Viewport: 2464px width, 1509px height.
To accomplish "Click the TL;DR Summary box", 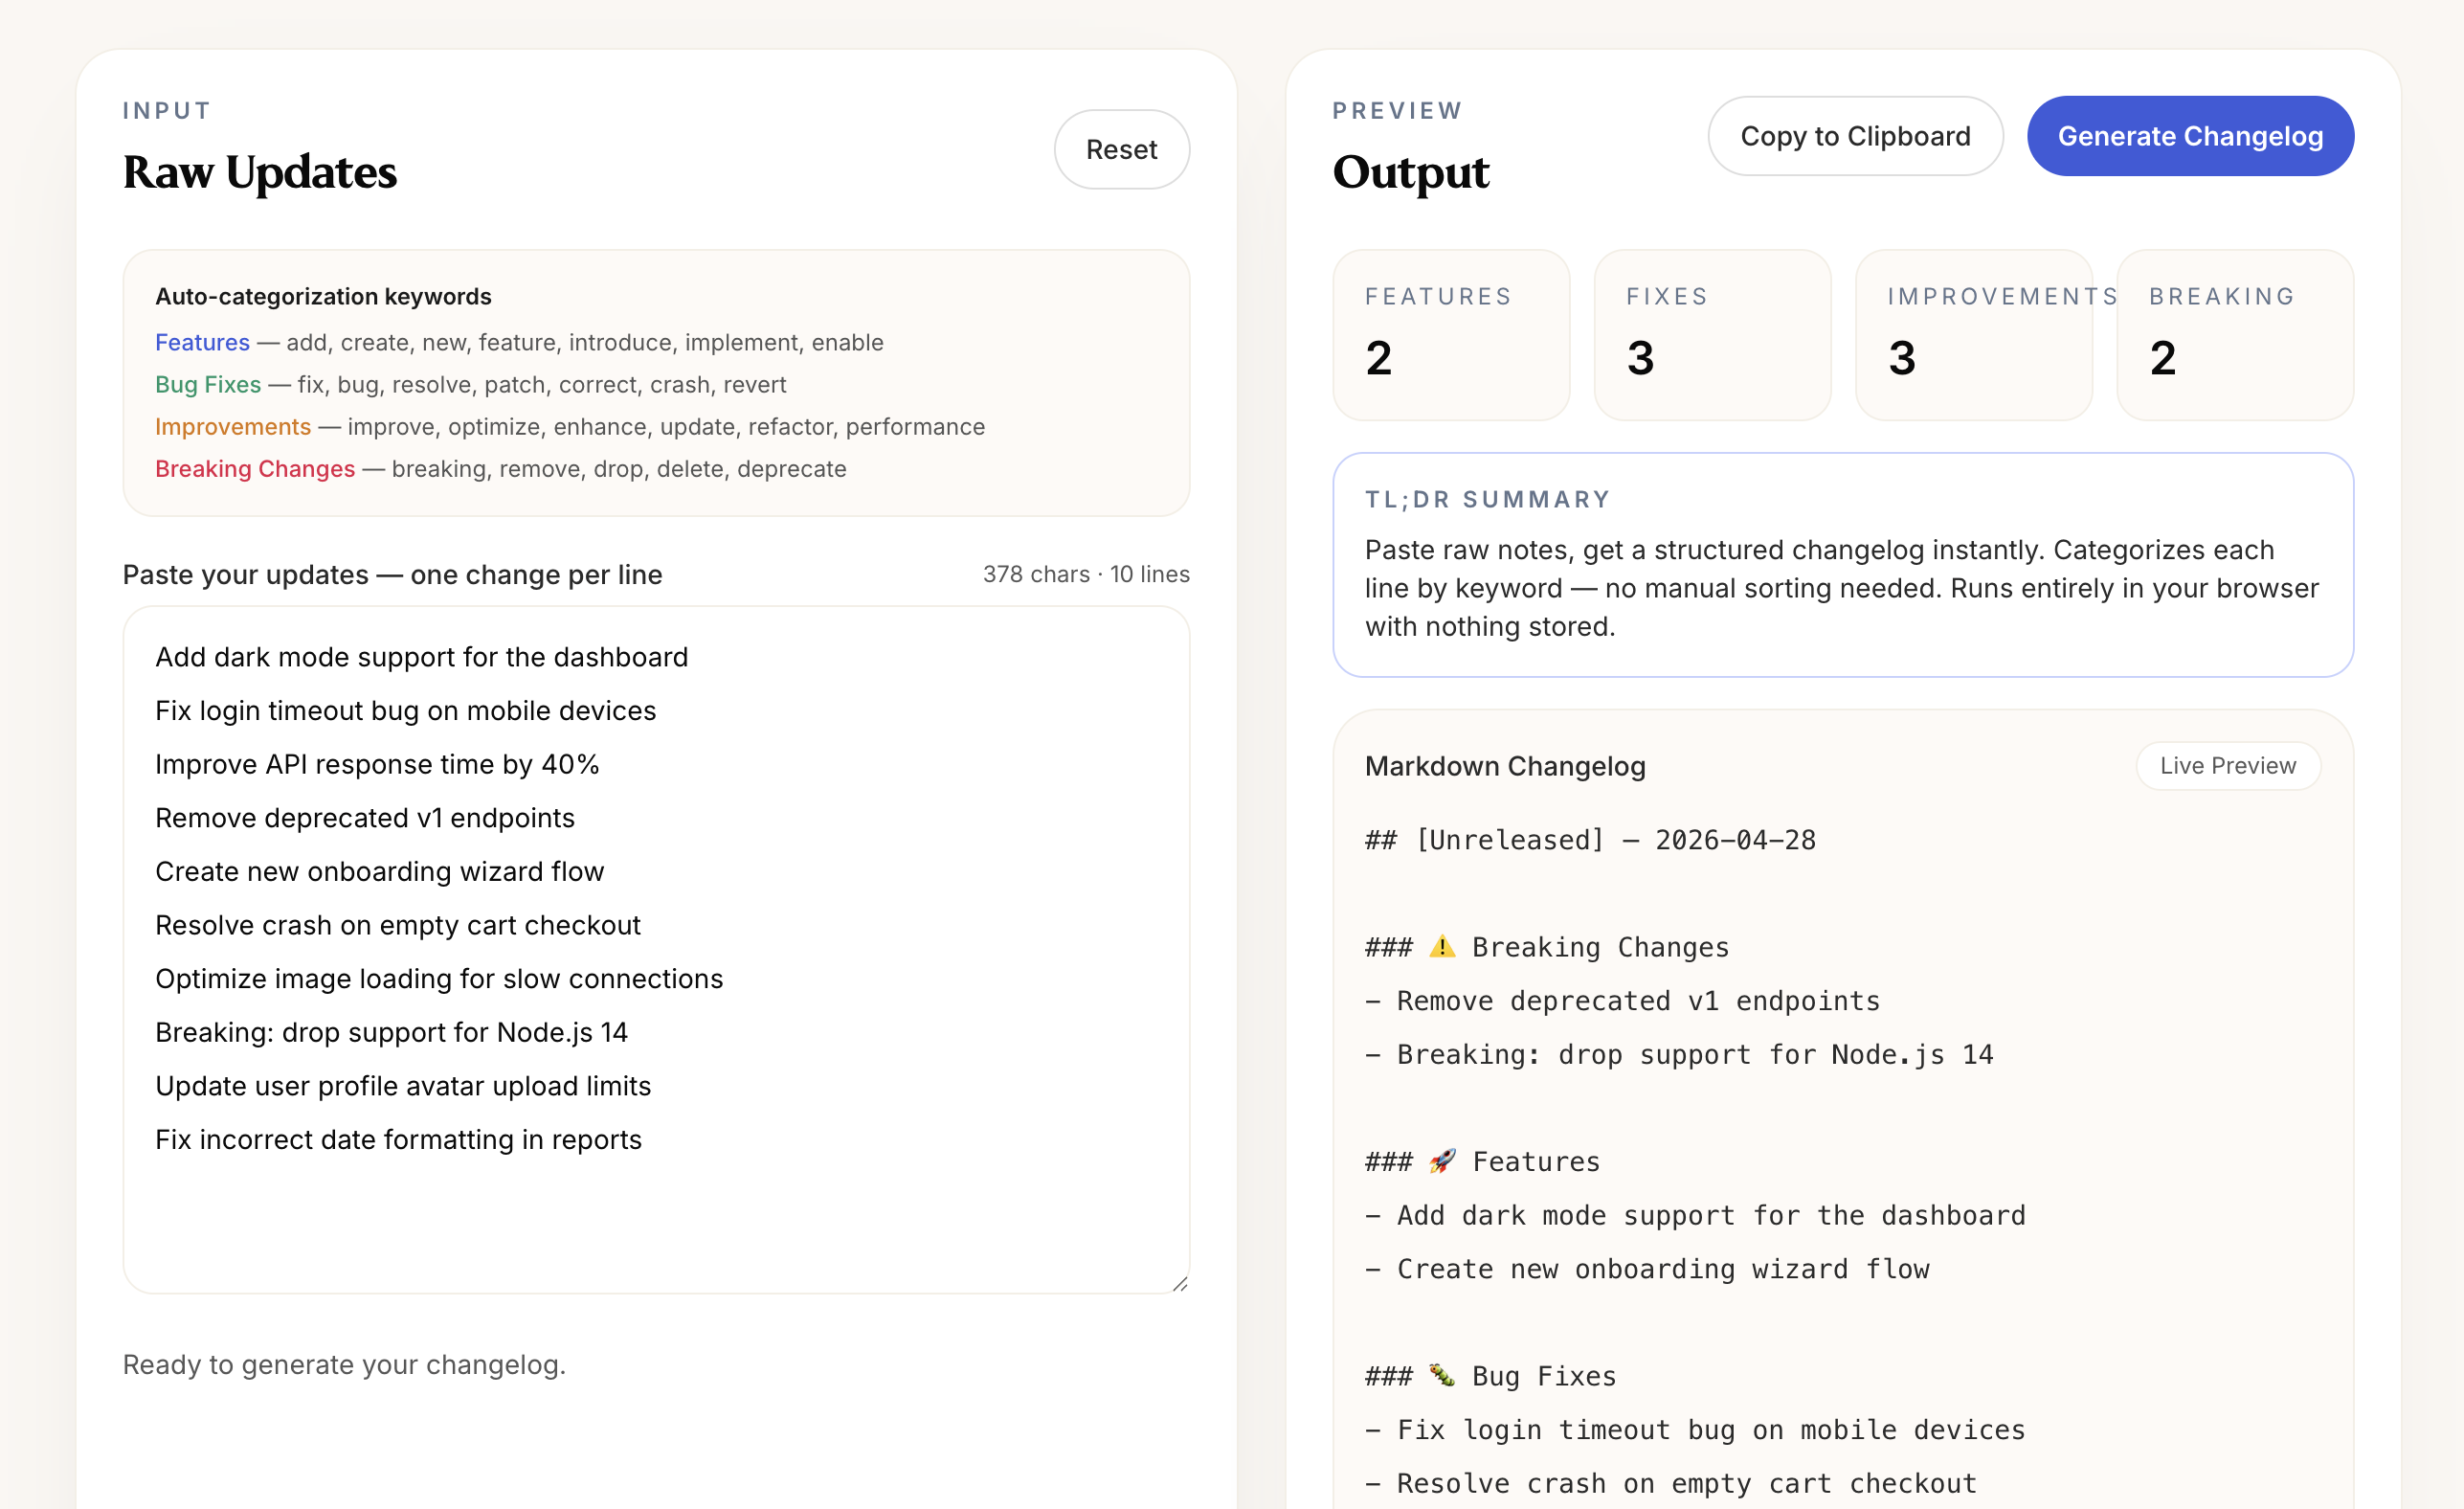I will 1842,566.
